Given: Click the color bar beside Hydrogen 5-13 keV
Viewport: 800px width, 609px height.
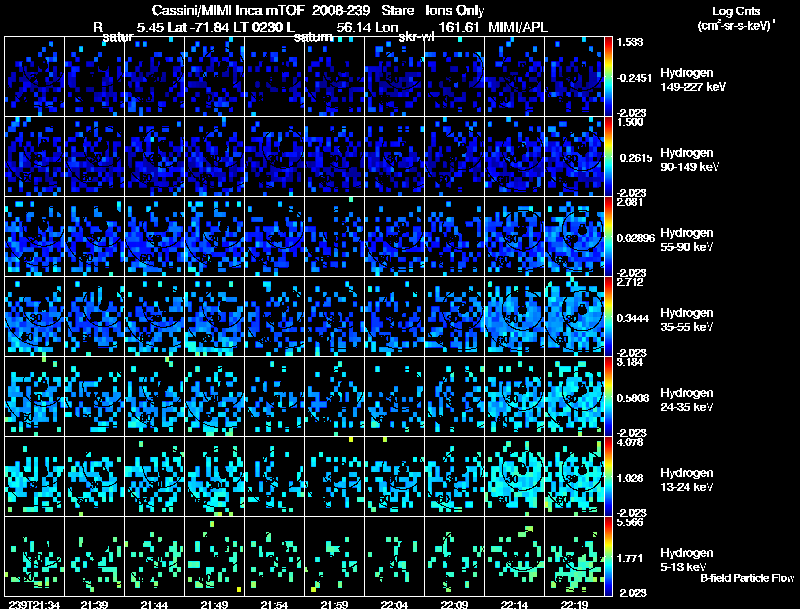Looking at the screenshot, I should click(608, 557).
